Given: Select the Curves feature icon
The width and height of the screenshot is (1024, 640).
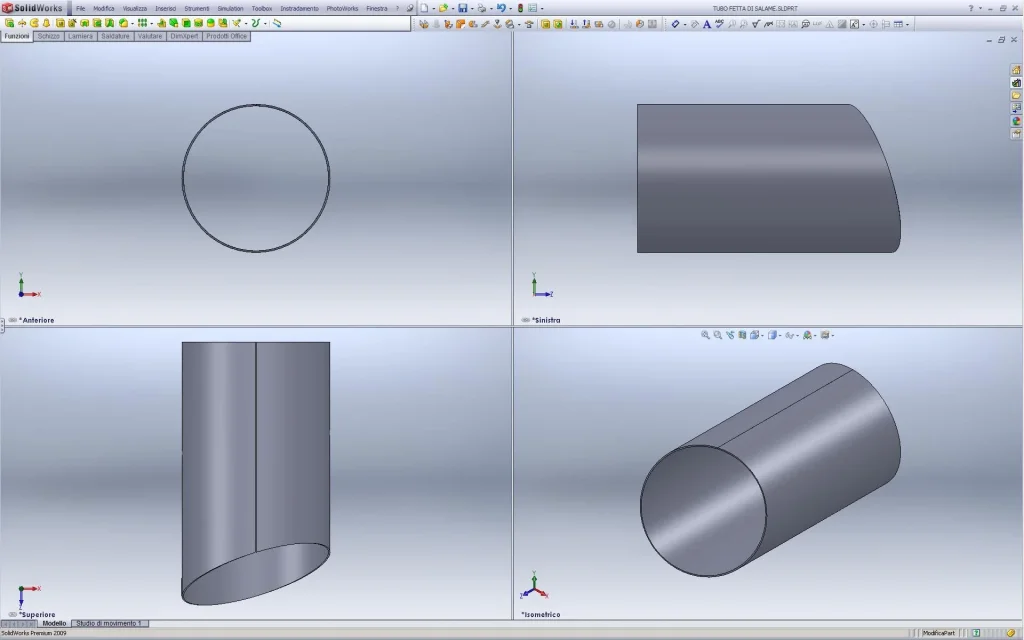Looking at the screenshot, I should point(255,23).
